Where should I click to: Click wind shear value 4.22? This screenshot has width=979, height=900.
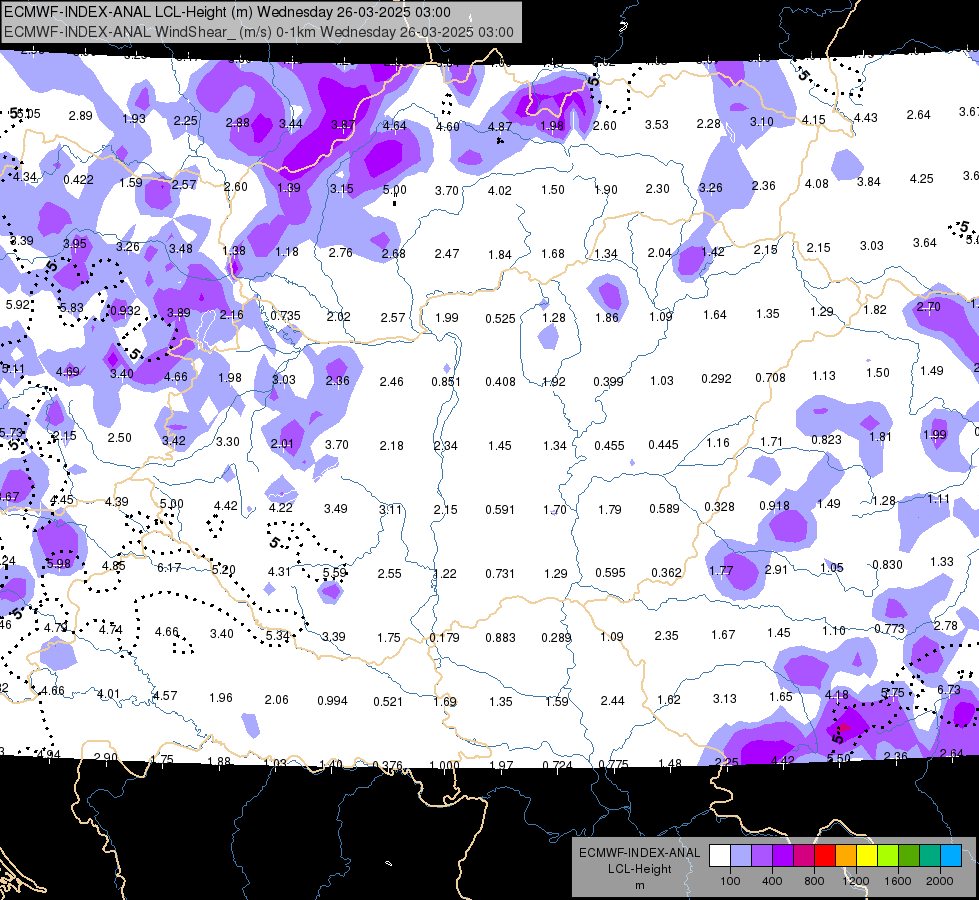tap(280, 508)
